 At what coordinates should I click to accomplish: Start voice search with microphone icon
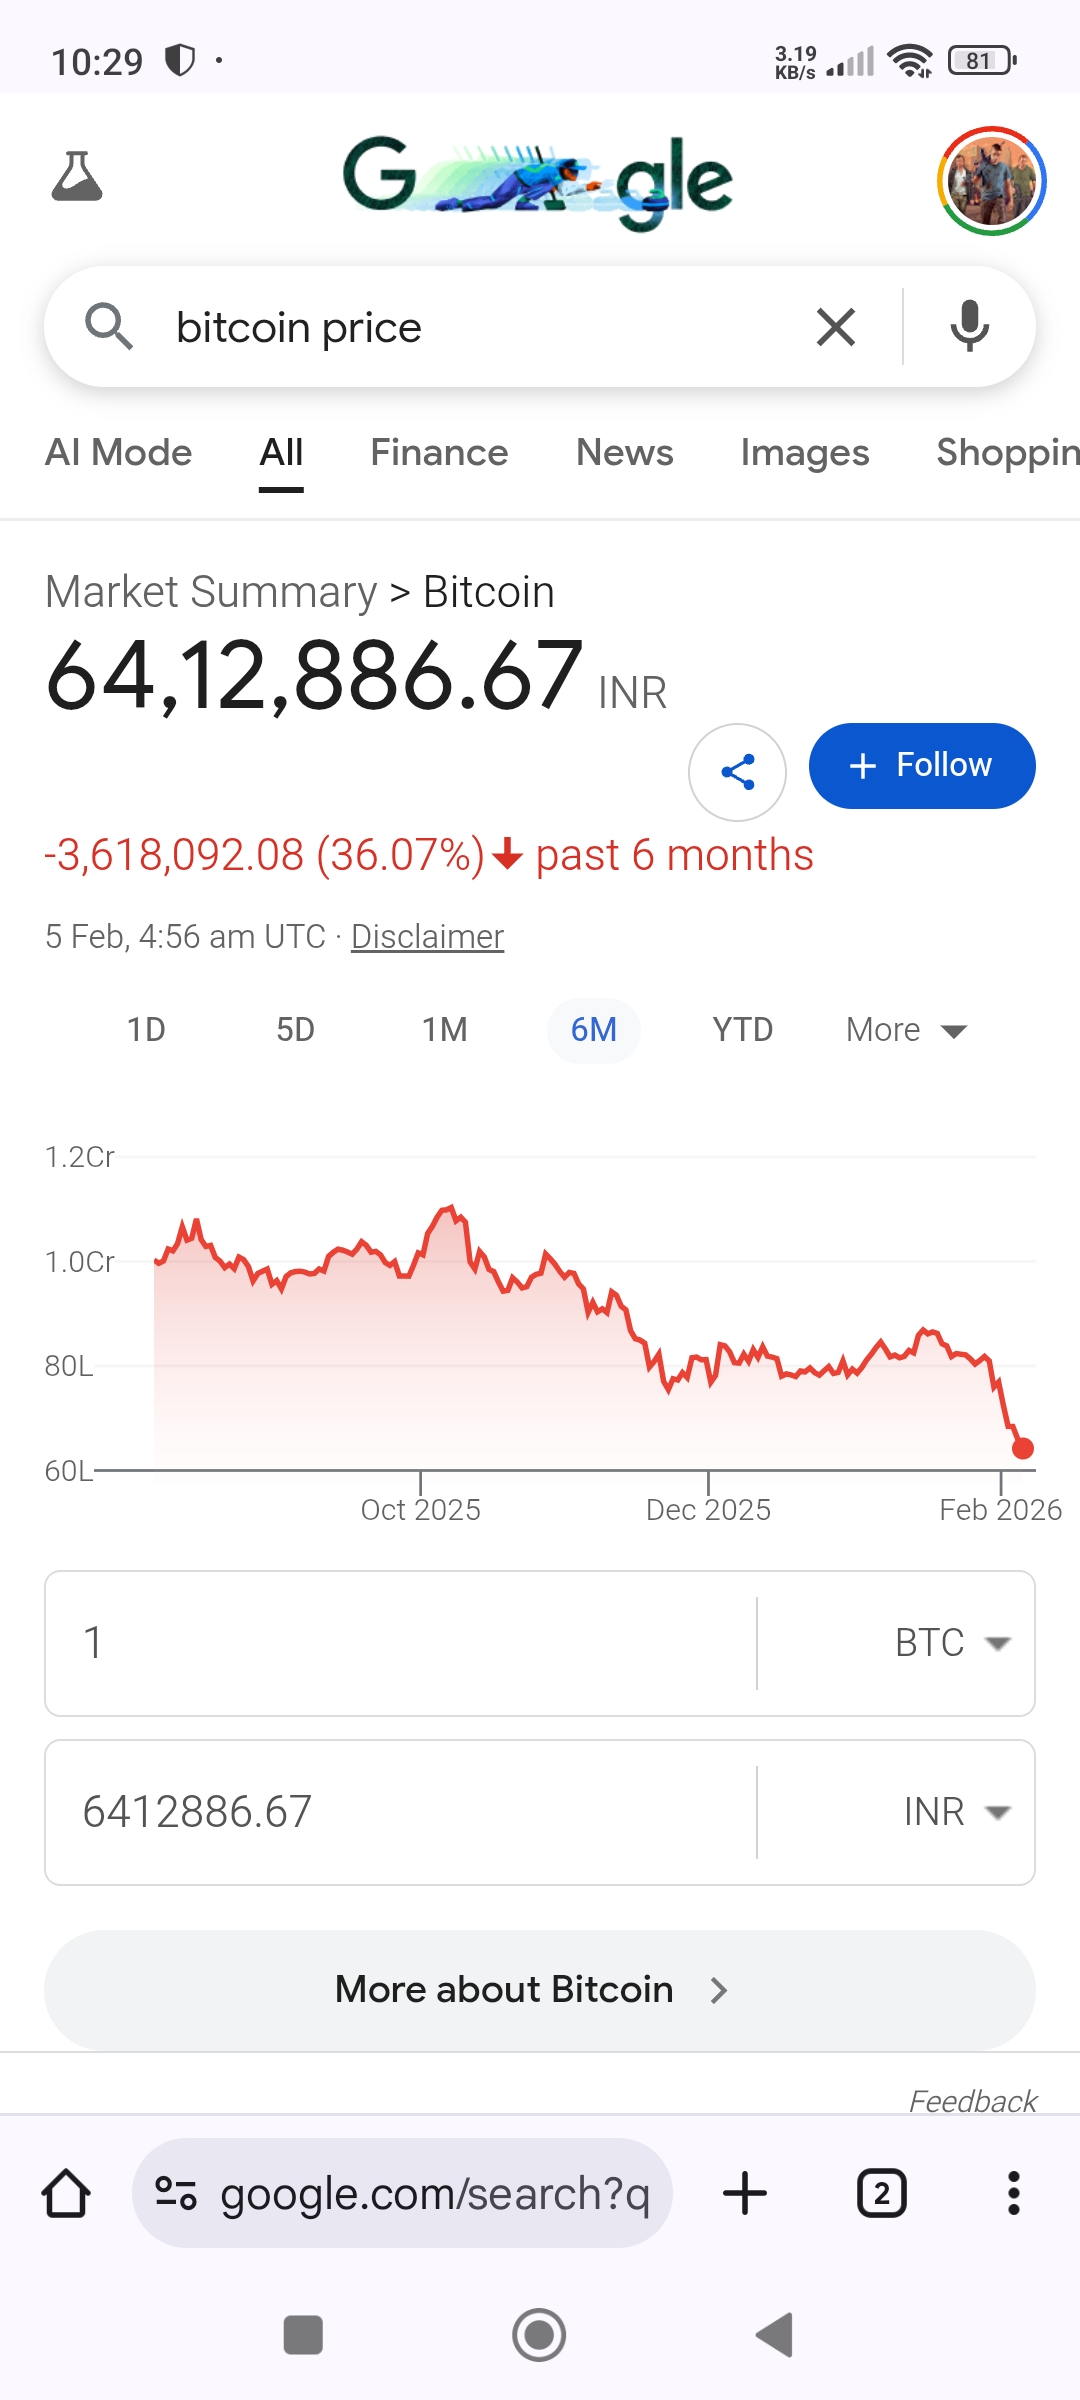(x=969, y=327)
